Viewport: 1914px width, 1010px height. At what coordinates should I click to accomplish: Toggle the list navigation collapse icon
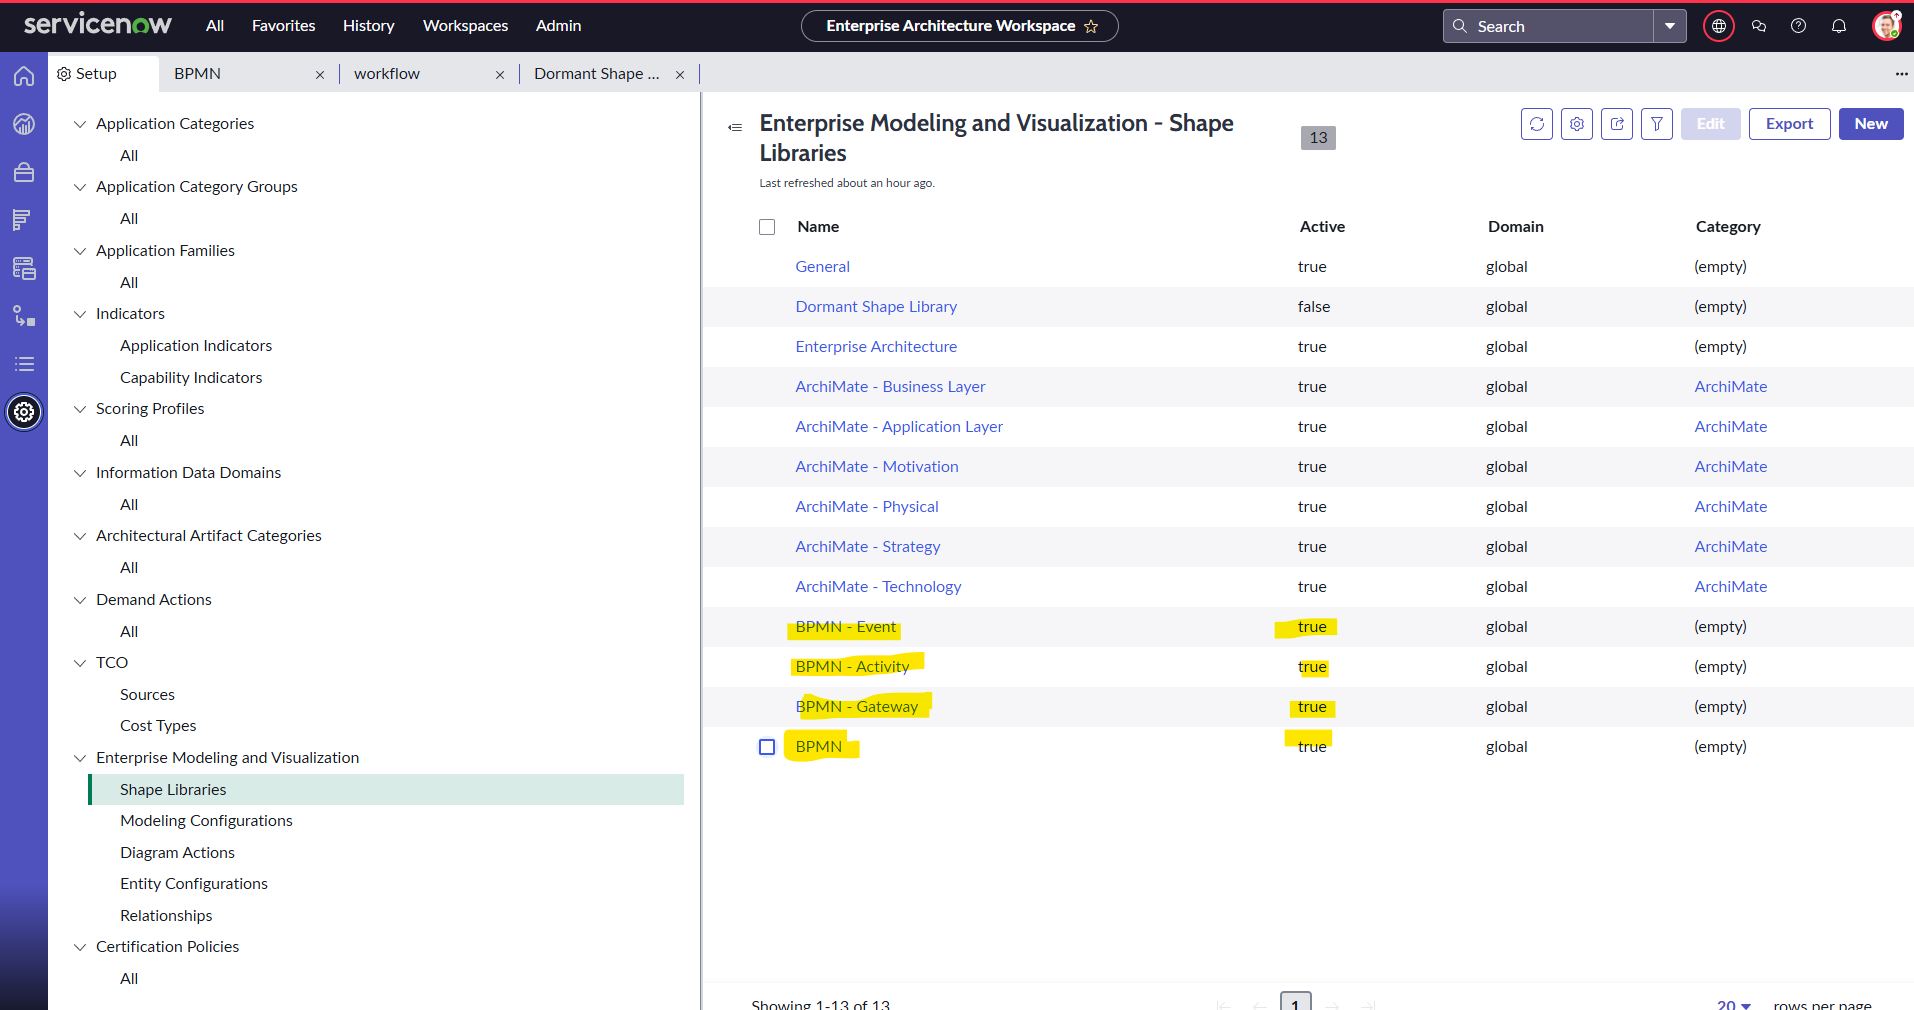tap(735, 127)
